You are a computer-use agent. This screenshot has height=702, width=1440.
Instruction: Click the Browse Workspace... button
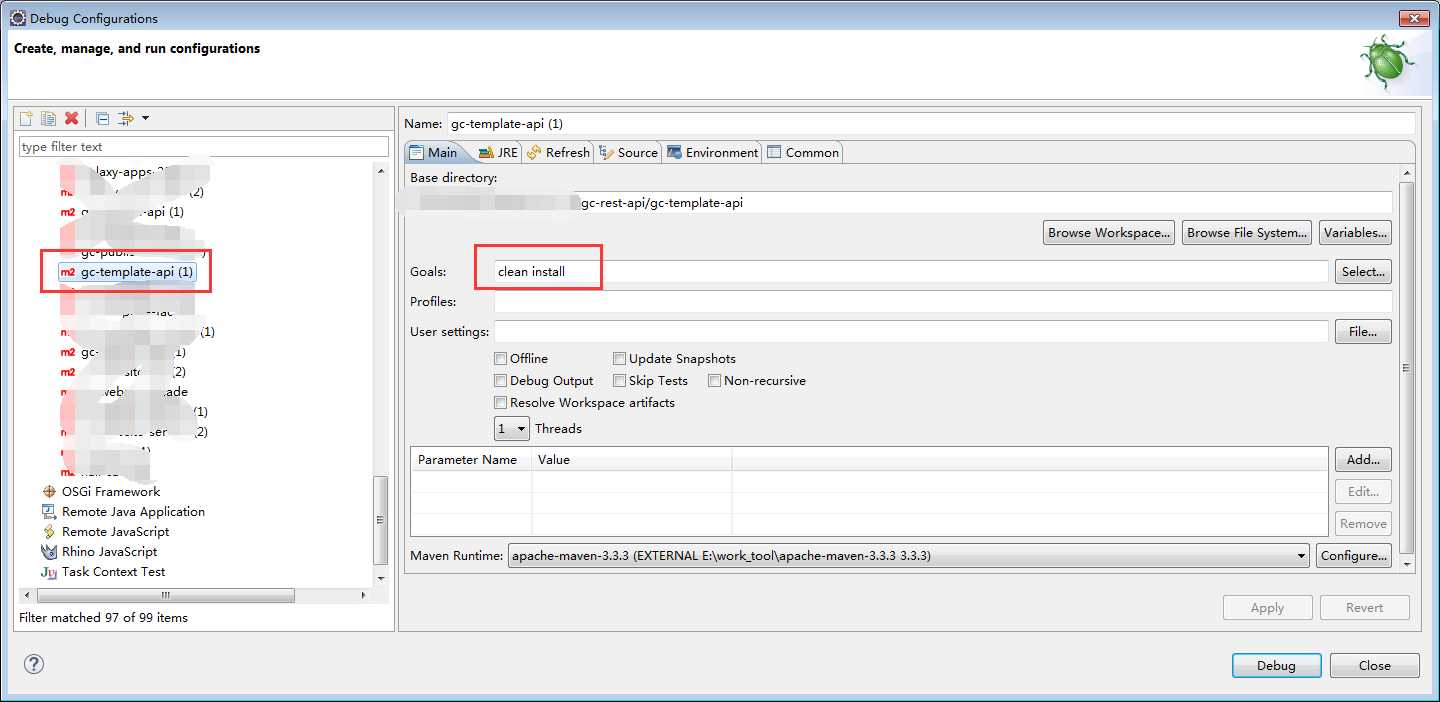(1109, 232)
